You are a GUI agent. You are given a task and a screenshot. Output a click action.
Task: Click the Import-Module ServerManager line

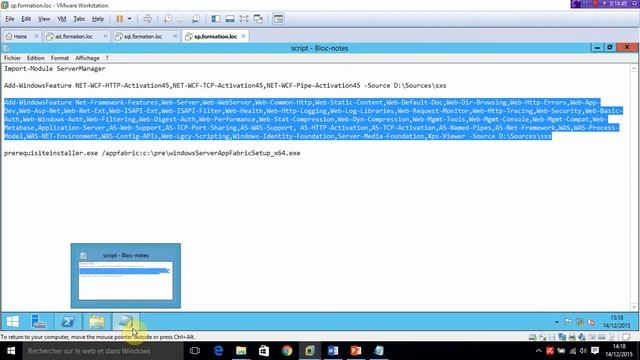coord(55,69)
